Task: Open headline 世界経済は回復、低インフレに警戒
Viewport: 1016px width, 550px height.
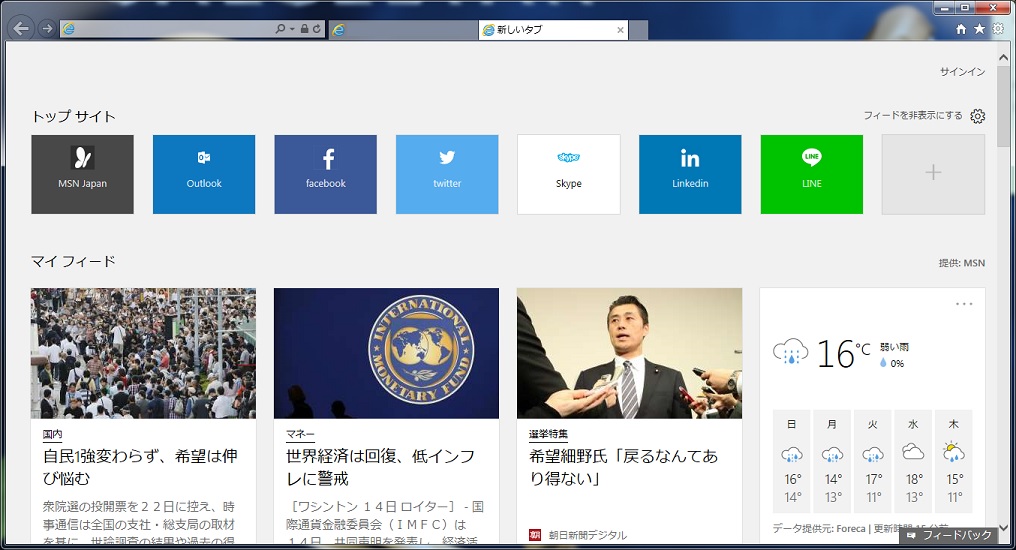Action: [380, 467]
